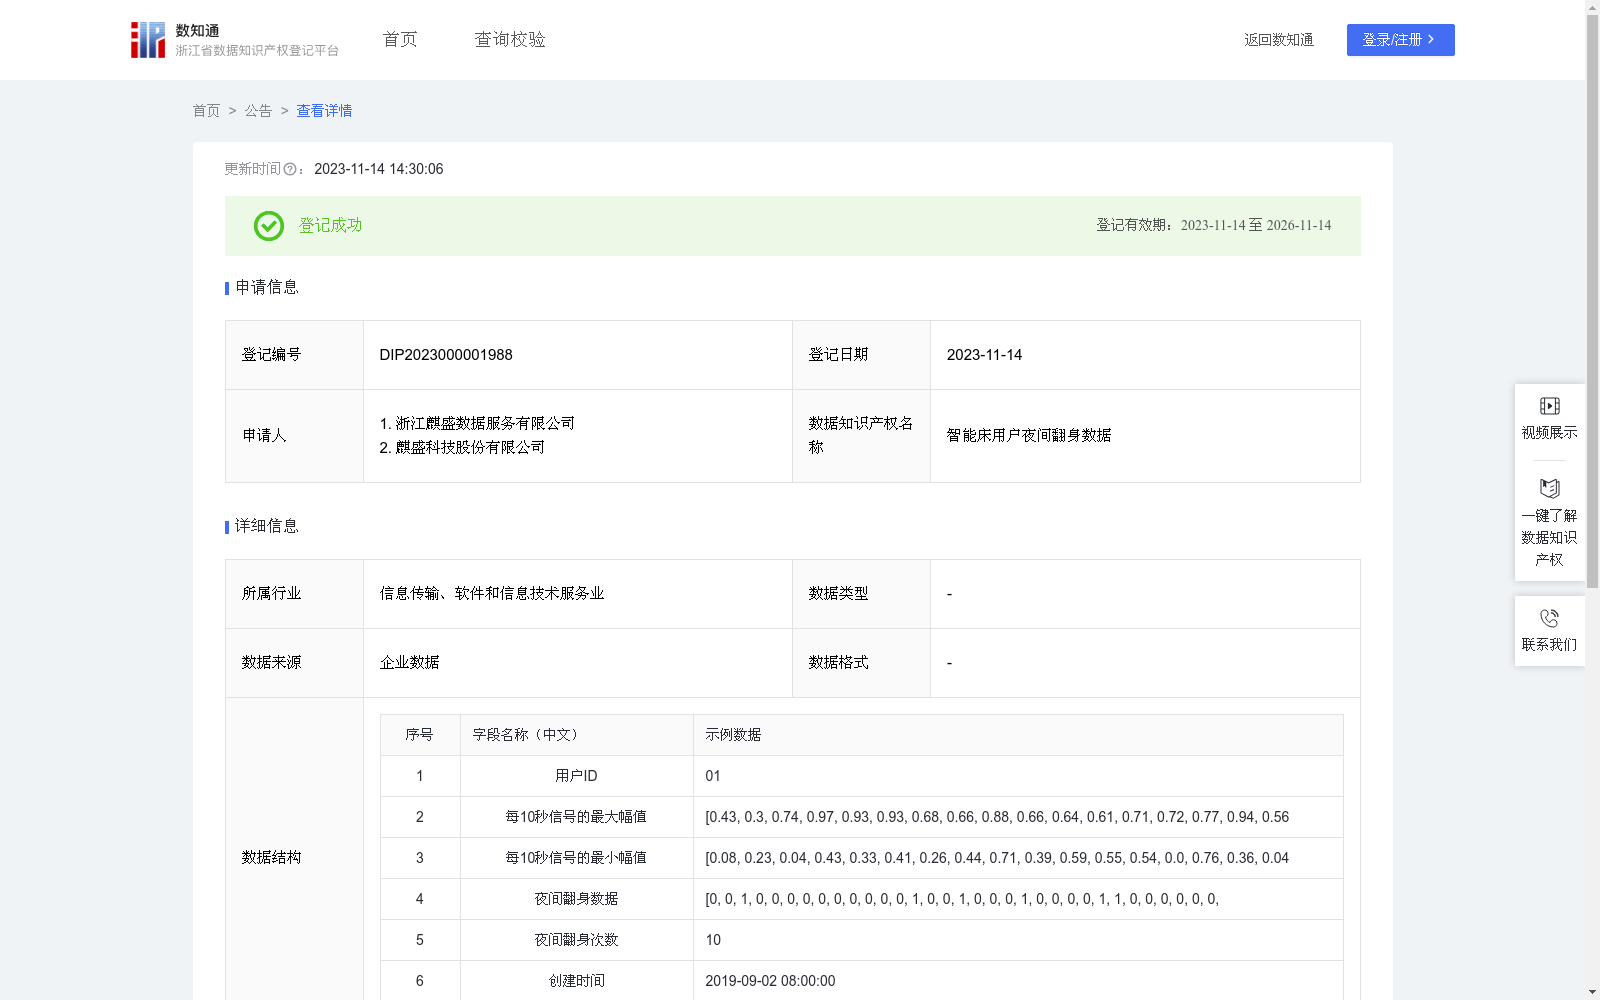Screen dimensions: 1600x1000
Task: Click sample value 2019-09-02 08:00:00
Action: tap(770, 981)
